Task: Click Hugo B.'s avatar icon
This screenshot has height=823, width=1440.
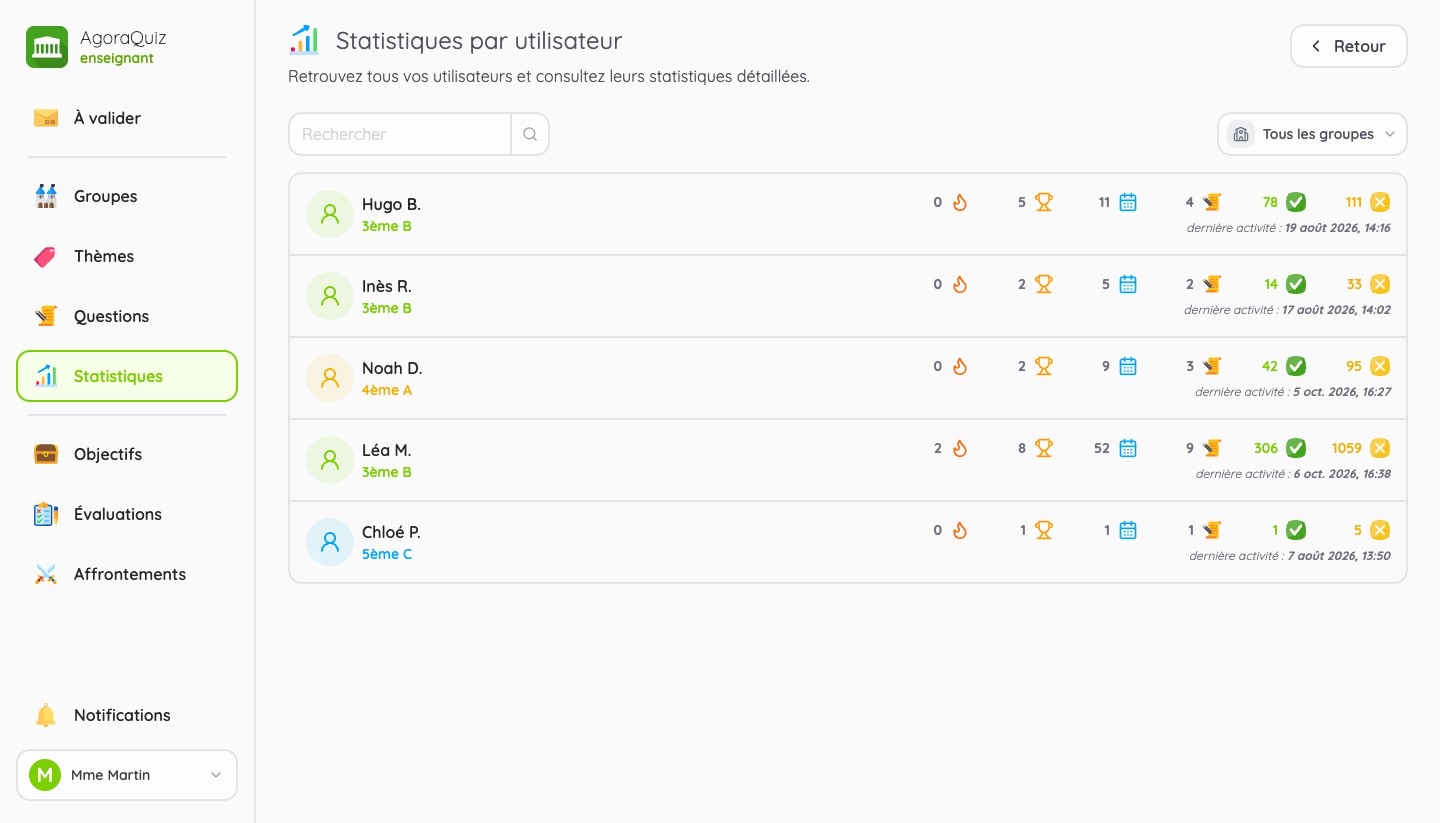Action: pos(330,214)
